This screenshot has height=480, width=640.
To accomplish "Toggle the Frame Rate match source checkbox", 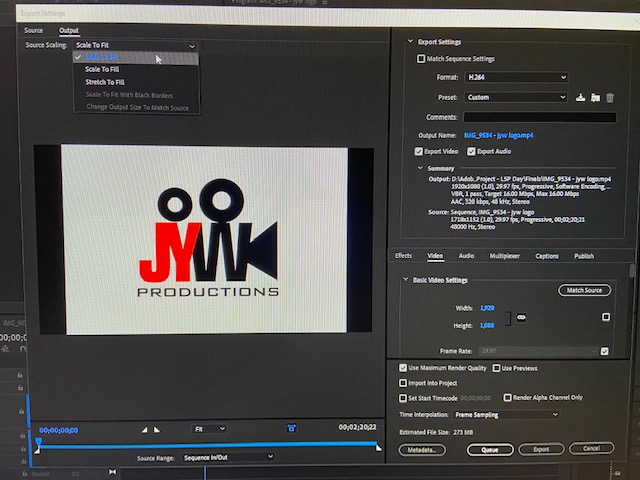I will (x=604, y=351).
